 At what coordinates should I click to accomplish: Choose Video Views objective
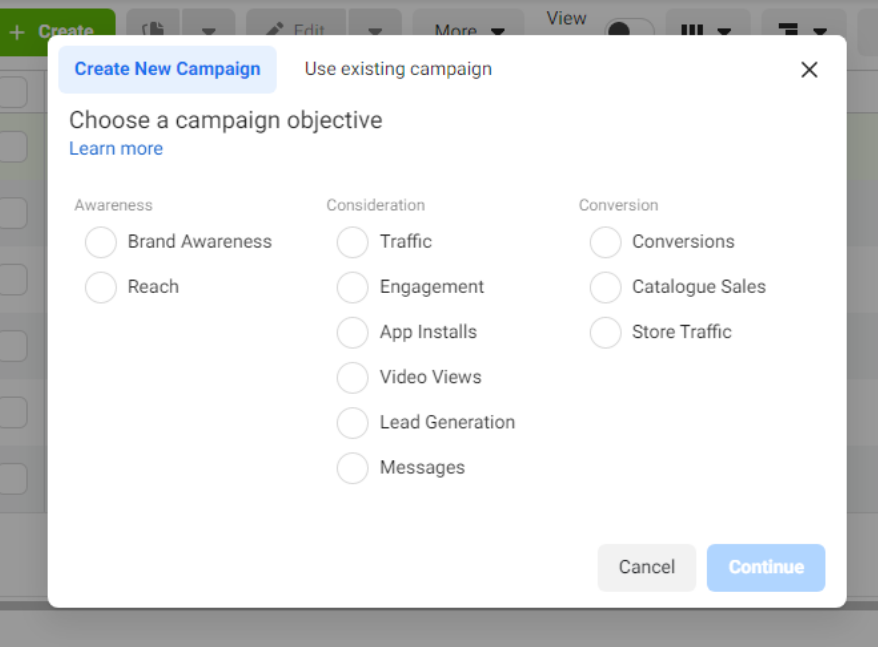tap(353, 377)
